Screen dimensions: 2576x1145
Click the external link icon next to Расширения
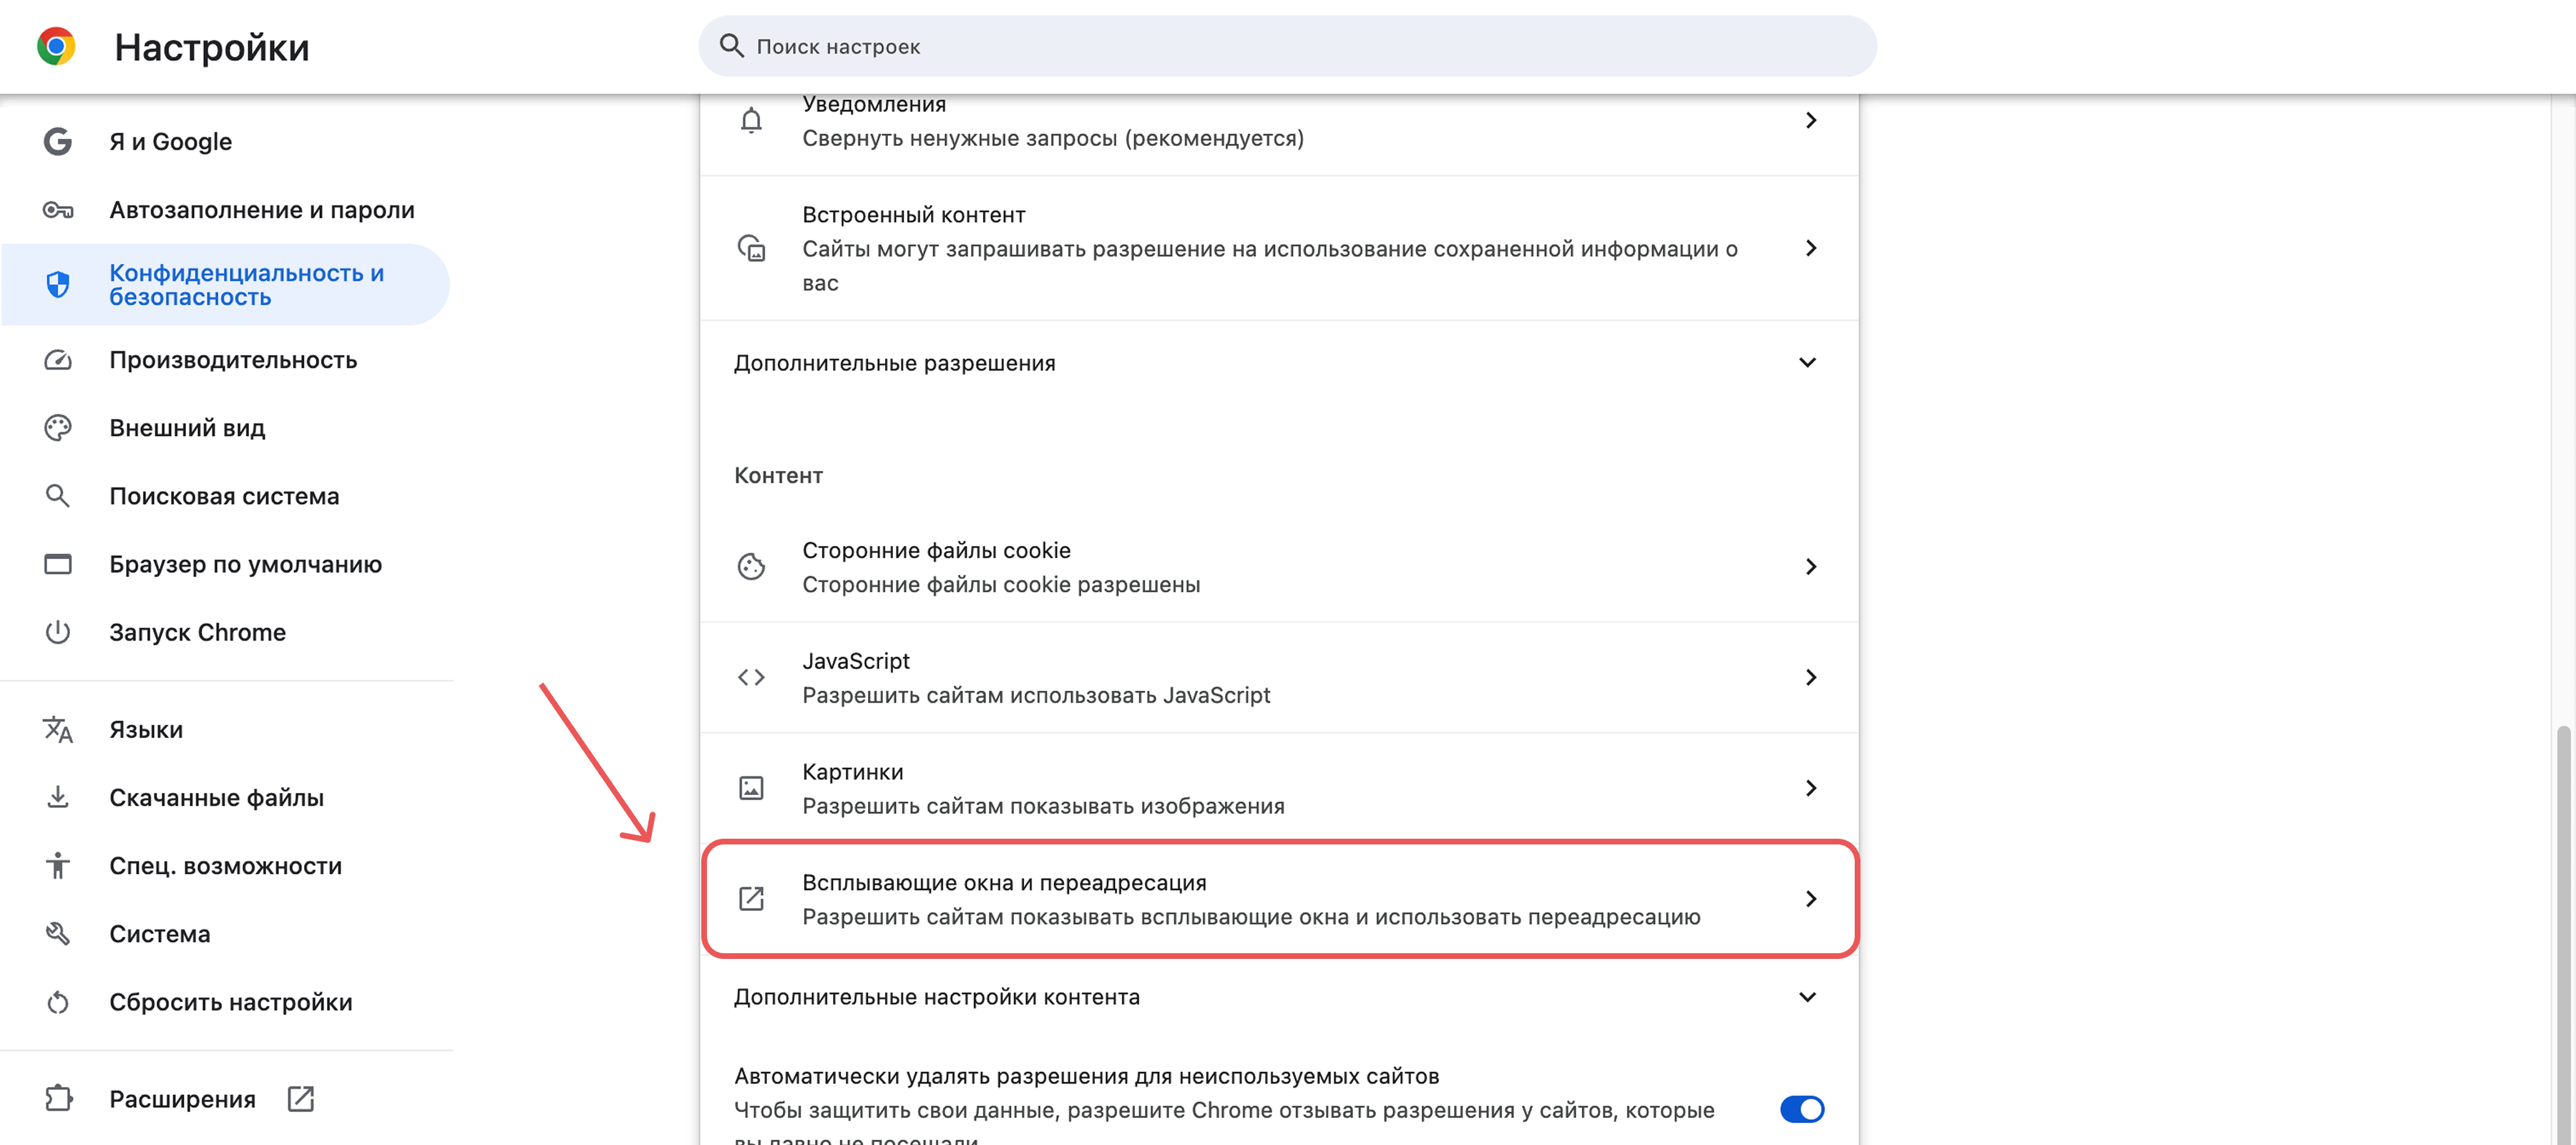300,1098
